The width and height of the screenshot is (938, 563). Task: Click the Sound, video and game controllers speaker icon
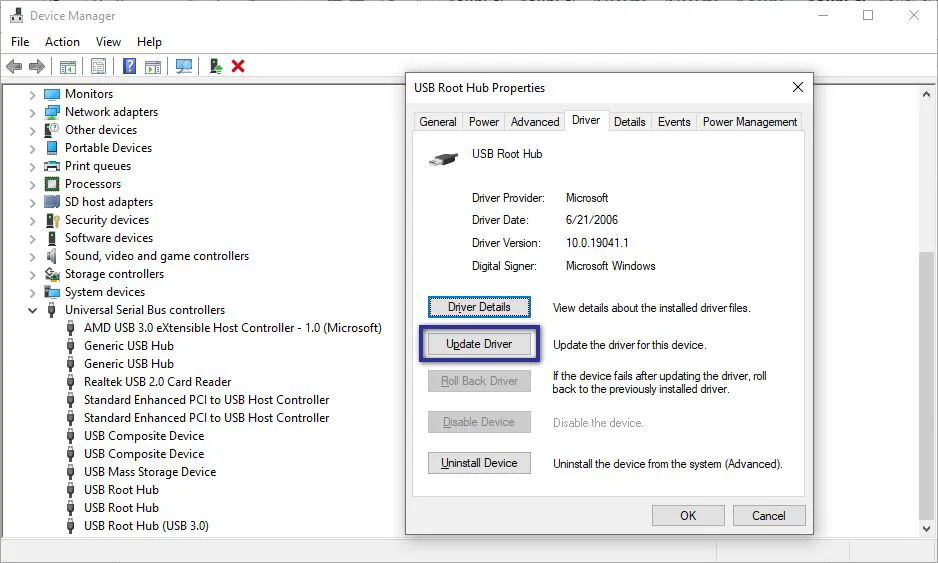pos(51,256)
